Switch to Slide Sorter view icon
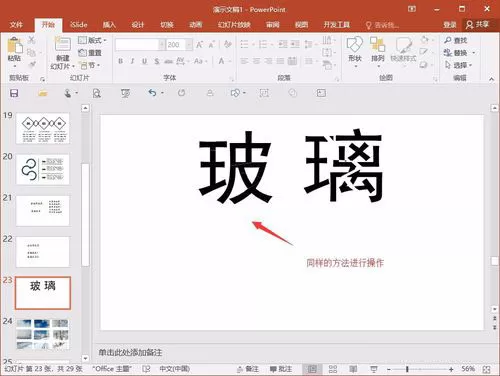The width and height of the screenshot is (500, 376). 333,369
